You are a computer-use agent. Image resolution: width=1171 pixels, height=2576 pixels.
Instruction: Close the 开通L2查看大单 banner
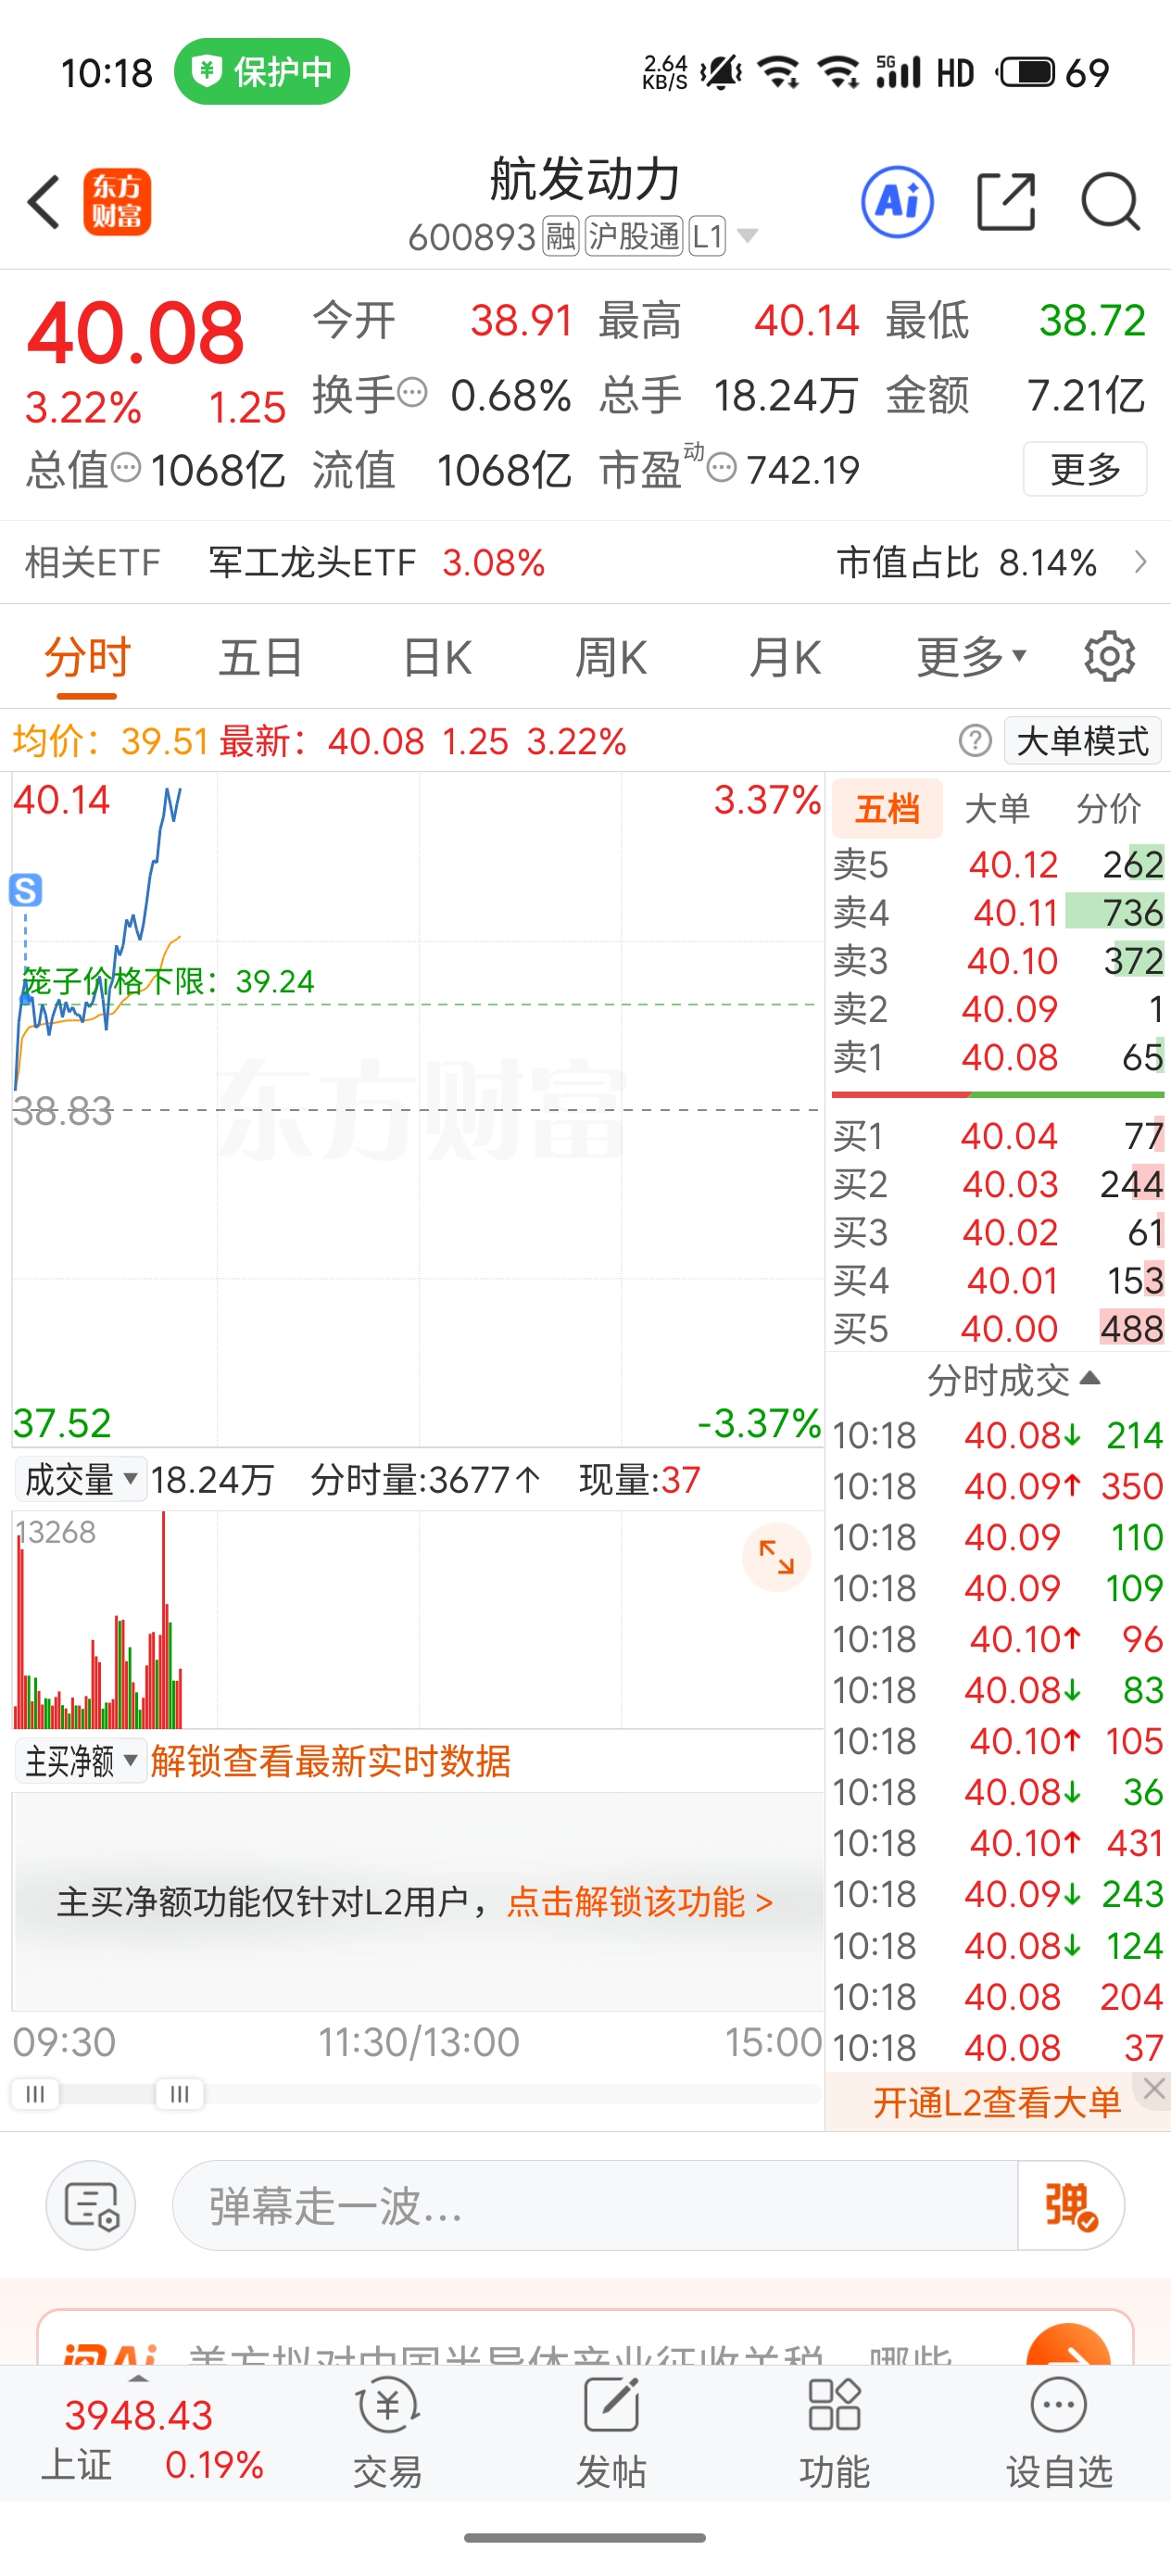click(x=1154, y=2088)
